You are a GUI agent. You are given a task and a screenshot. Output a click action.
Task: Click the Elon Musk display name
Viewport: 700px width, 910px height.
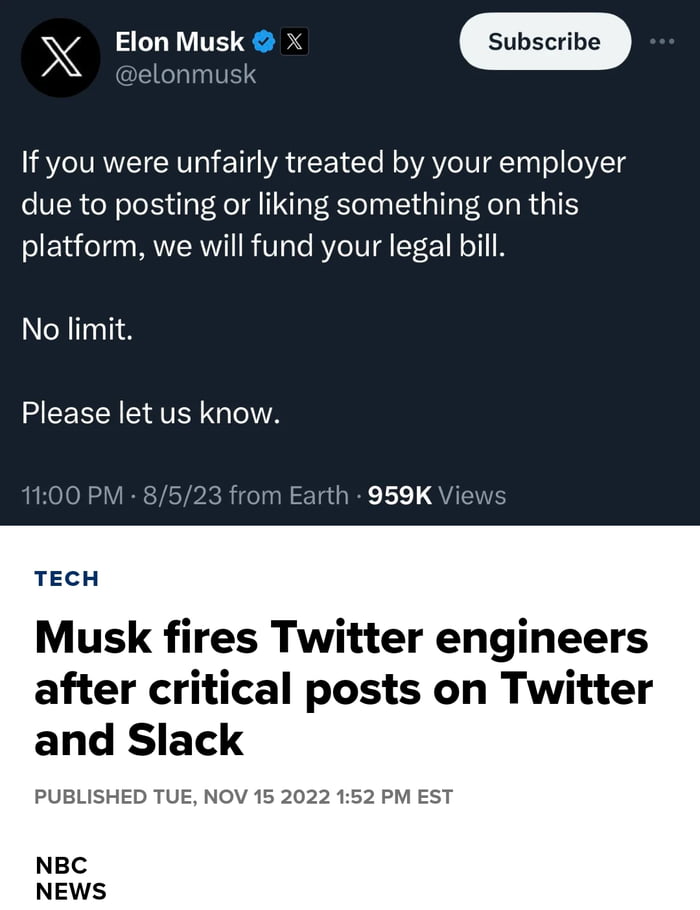[179, 41]
